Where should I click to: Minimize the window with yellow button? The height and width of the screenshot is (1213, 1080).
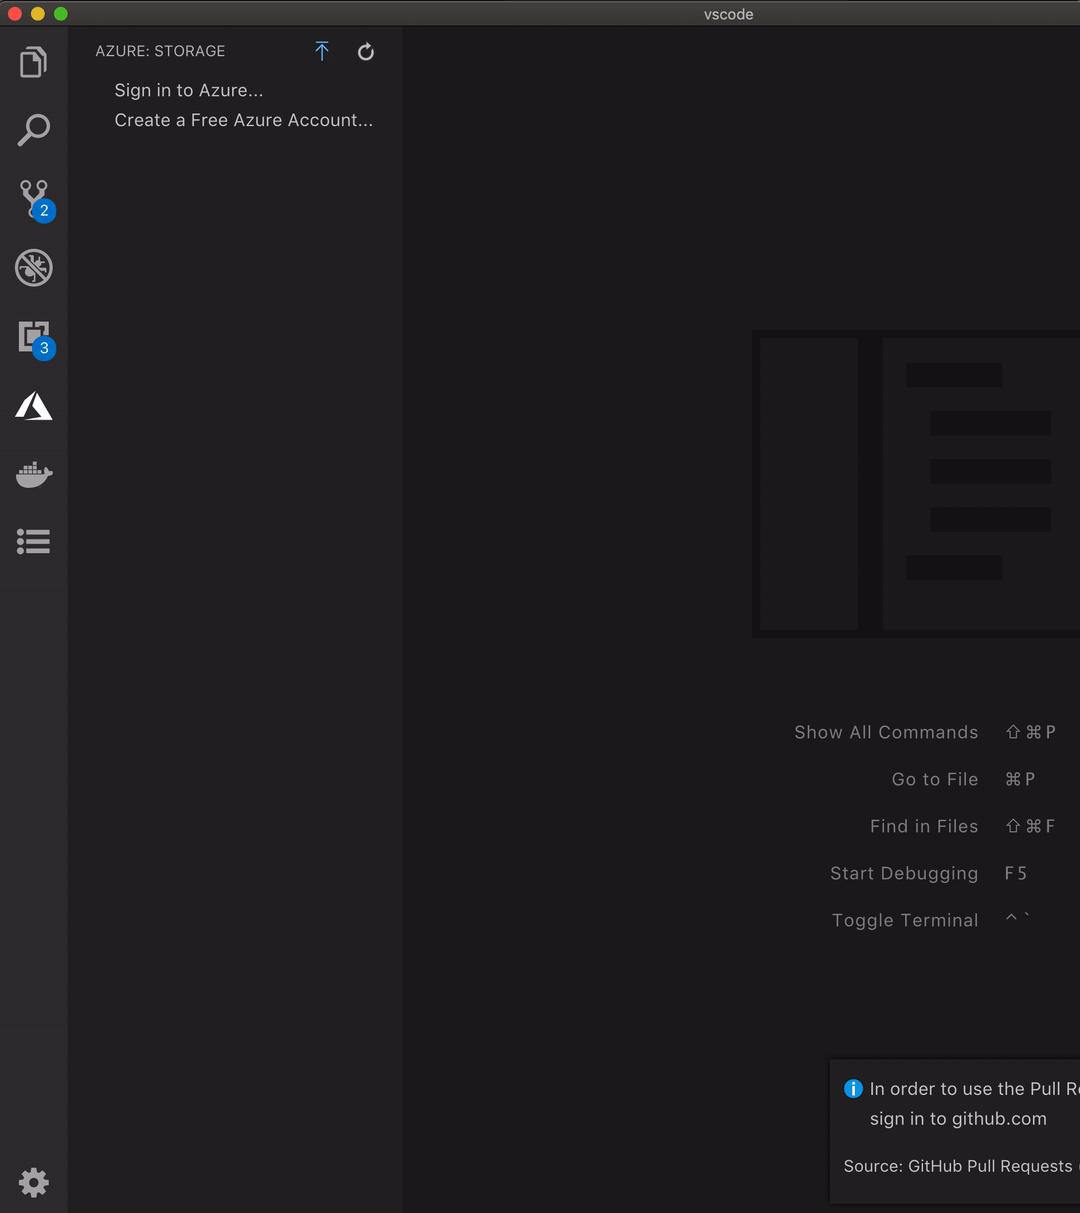(38, 13)
